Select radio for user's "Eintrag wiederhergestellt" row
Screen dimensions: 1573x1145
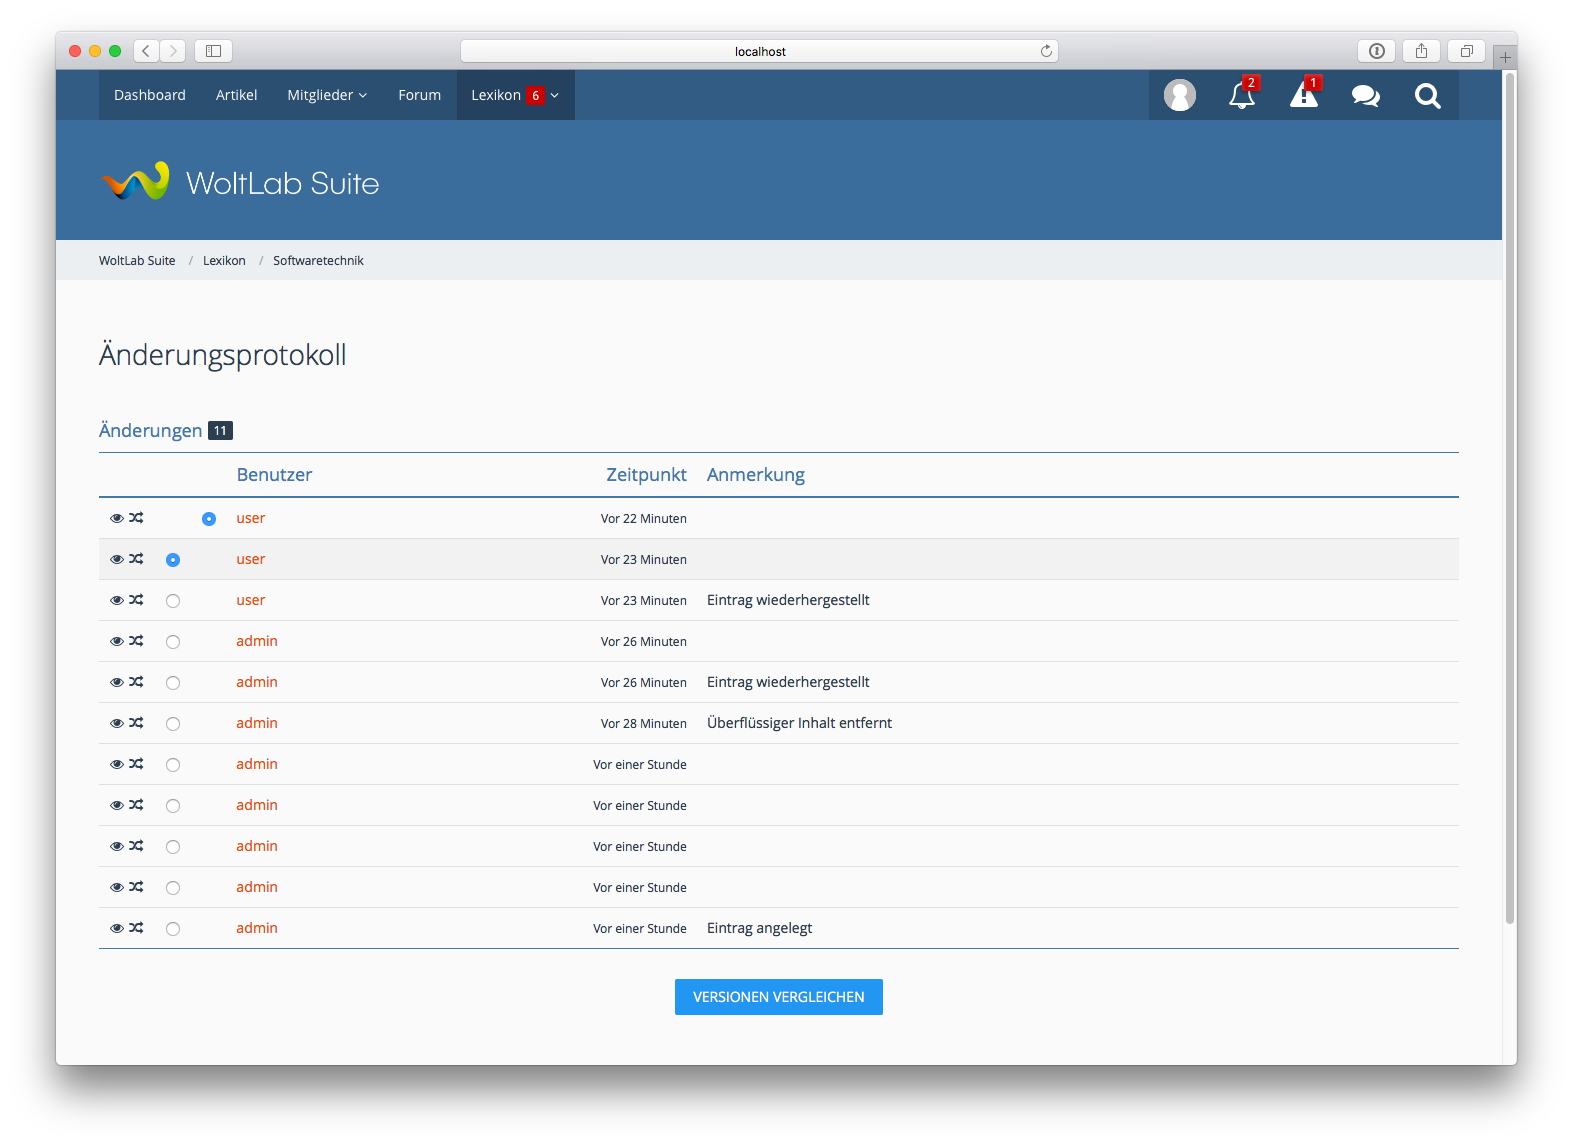(x=173, y=601)
